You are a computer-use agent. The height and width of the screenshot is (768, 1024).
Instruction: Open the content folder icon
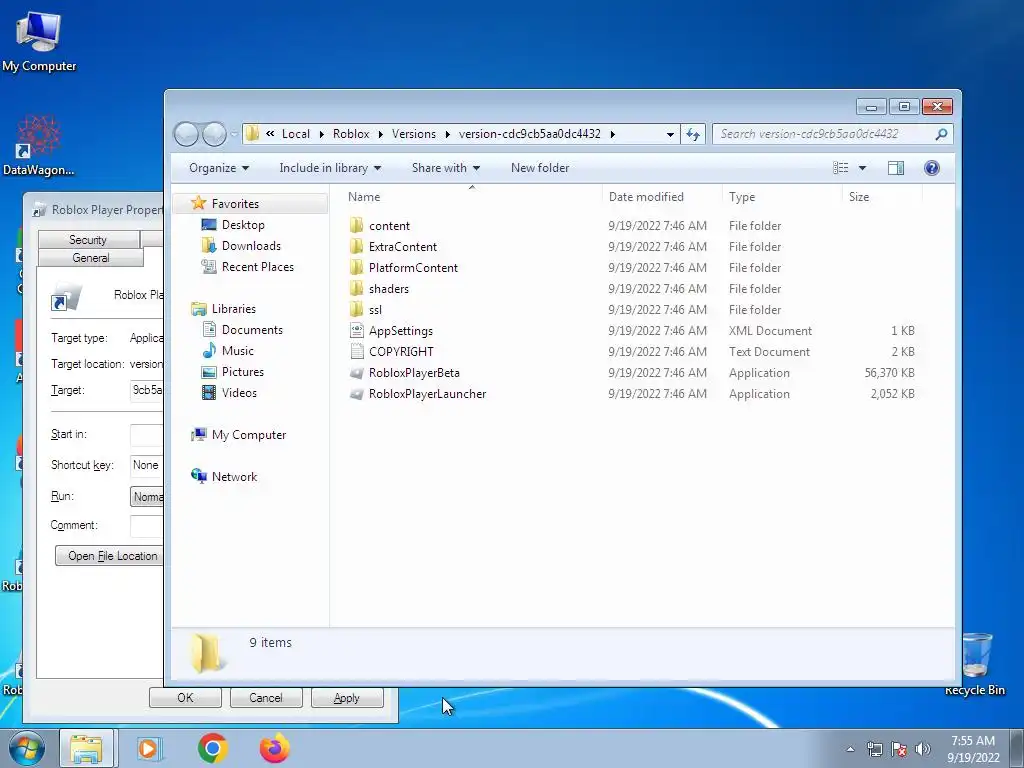click(x=357, y=225)
